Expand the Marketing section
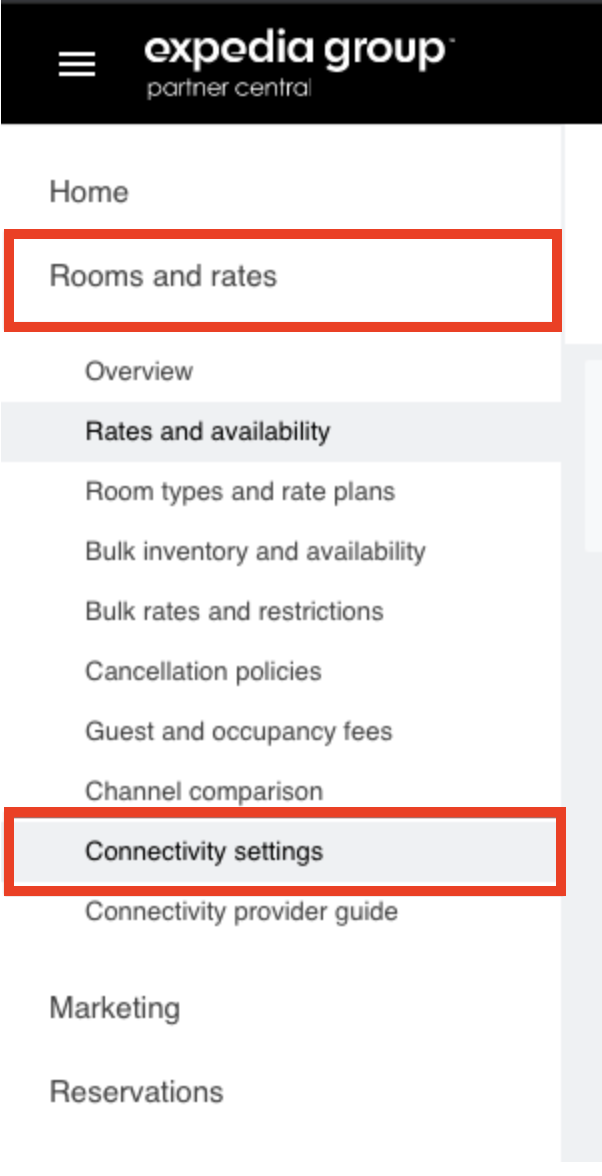This screenshot has height=1176, width=602. tap(115, 1007)
